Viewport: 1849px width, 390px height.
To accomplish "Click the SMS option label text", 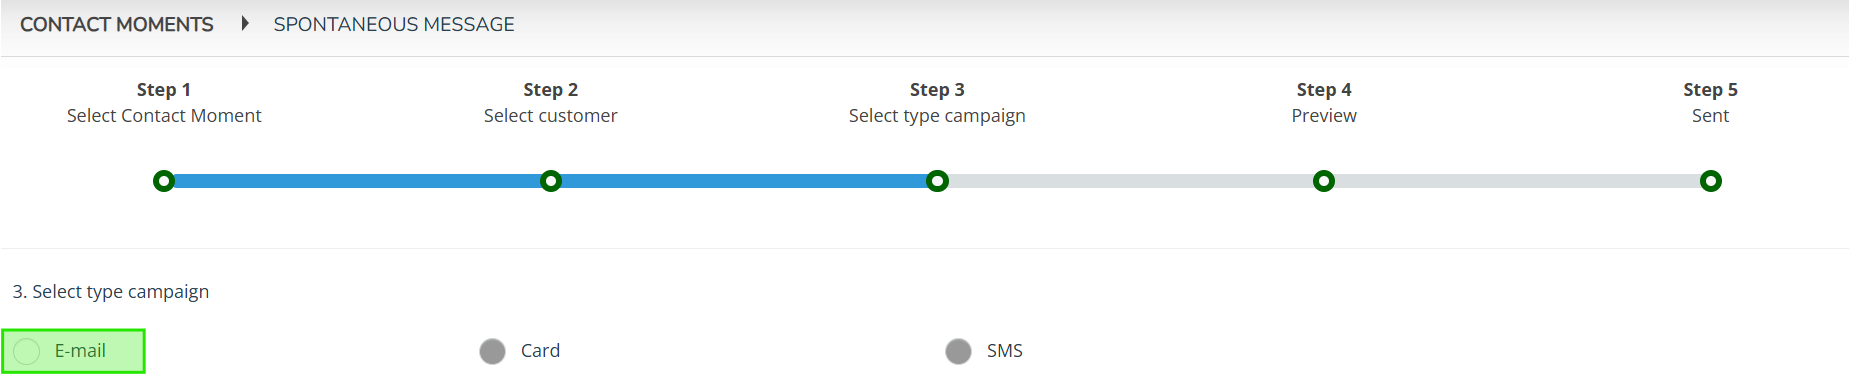I will (1005, 351).
